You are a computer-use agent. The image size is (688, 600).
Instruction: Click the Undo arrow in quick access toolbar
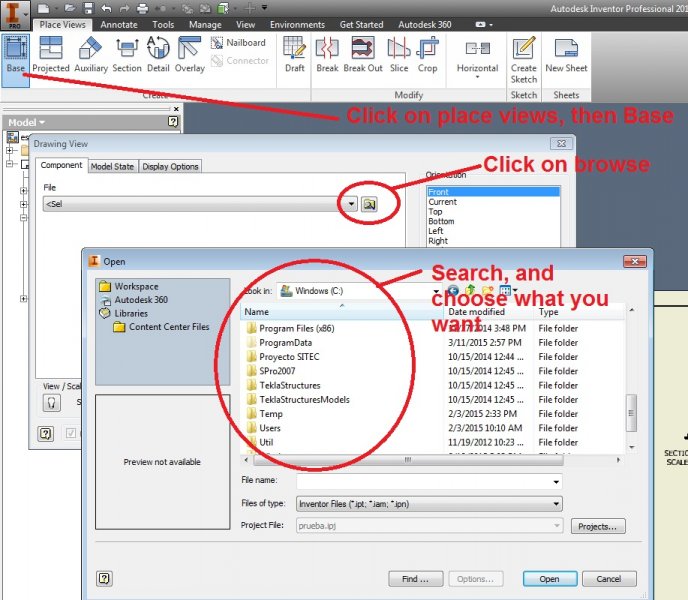[x=106, y=8]
